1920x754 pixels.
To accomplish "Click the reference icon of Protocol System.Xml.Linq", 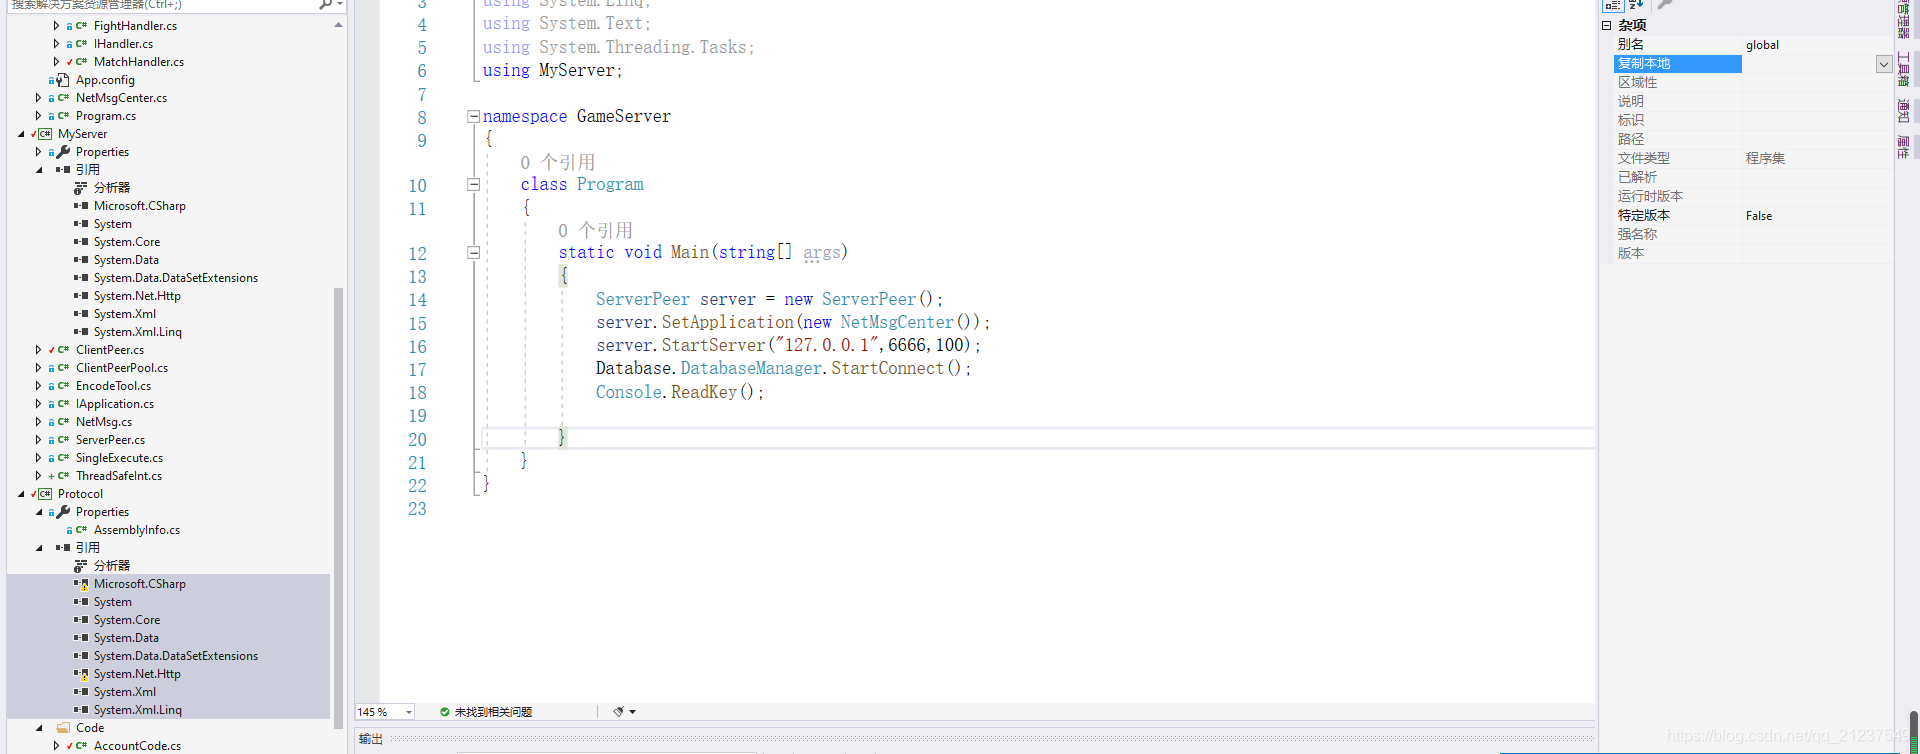I will pyautogui.click(x=81, y=710).
